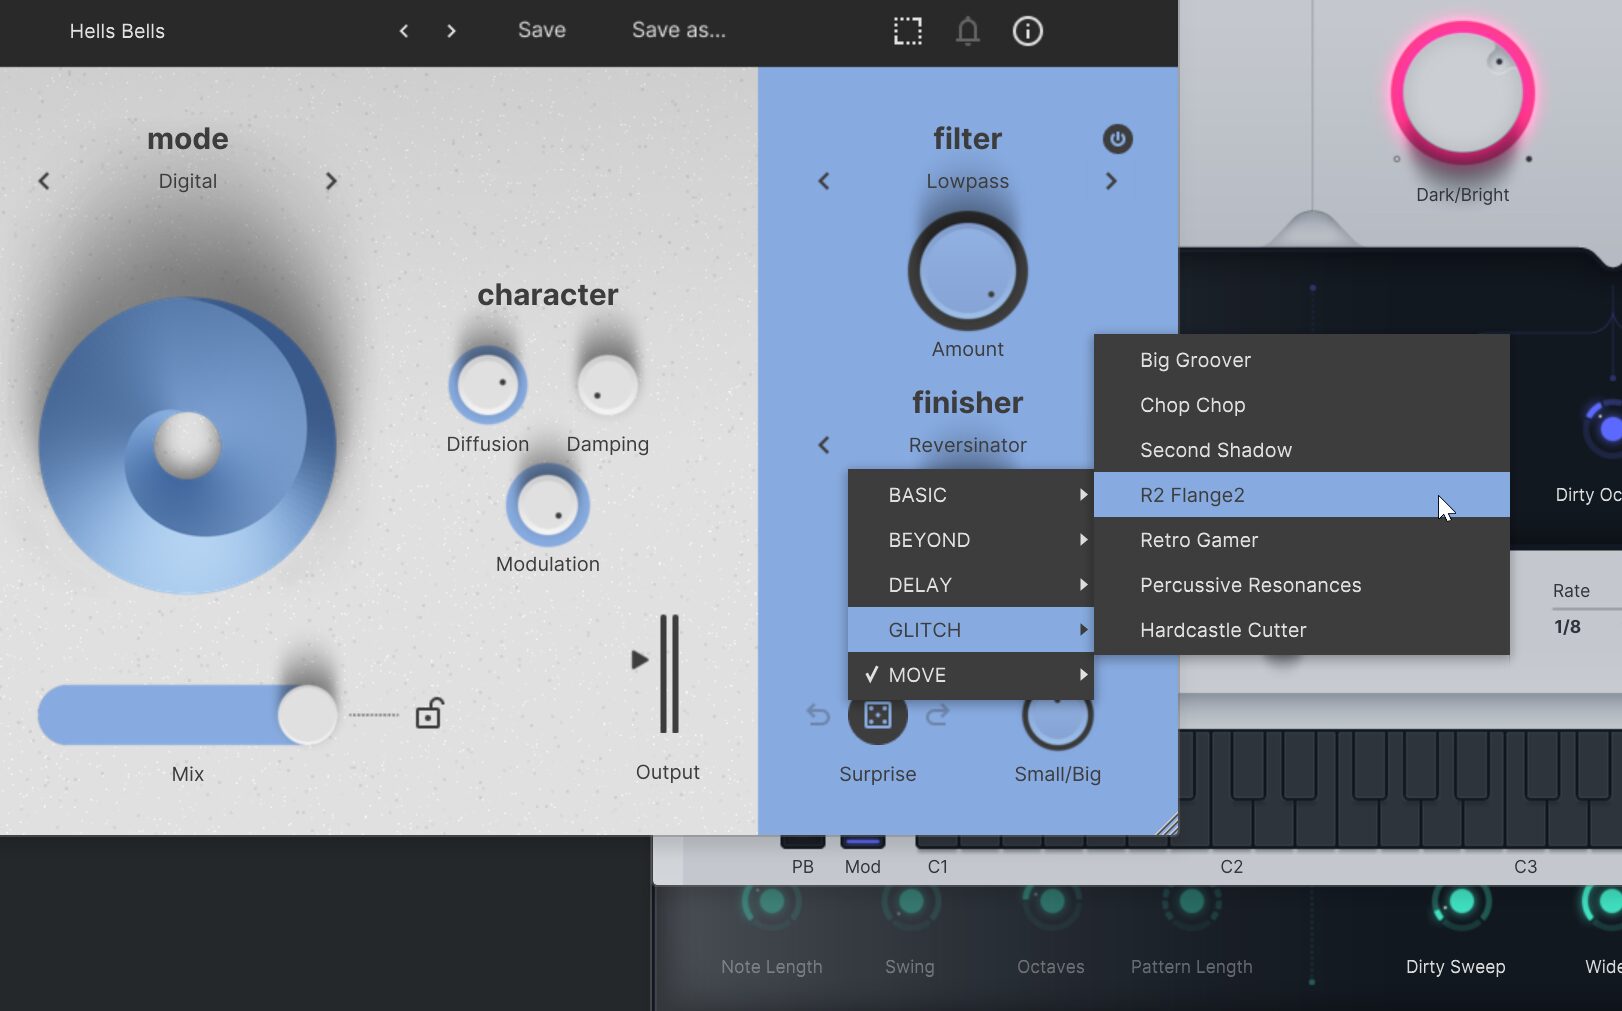Viewport: 1622px width, 1011px height.
Task: Go to the next preset arrow
Action: (x=451, y=31)
